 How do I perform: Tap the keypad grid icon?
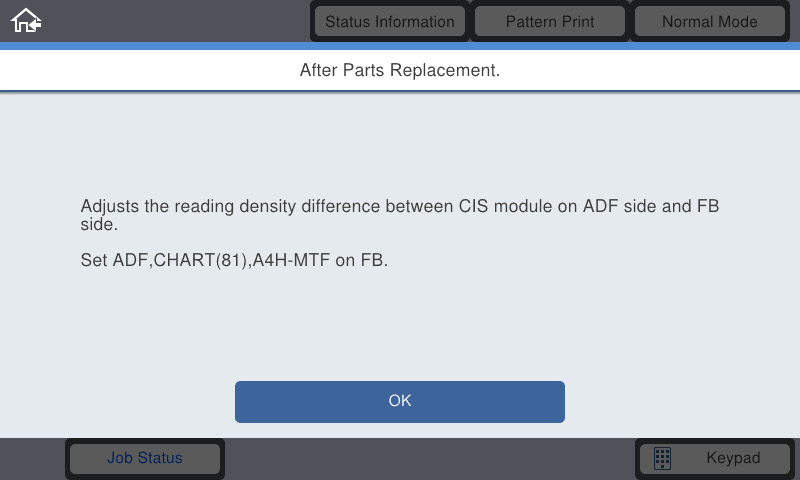pos(662,458)
